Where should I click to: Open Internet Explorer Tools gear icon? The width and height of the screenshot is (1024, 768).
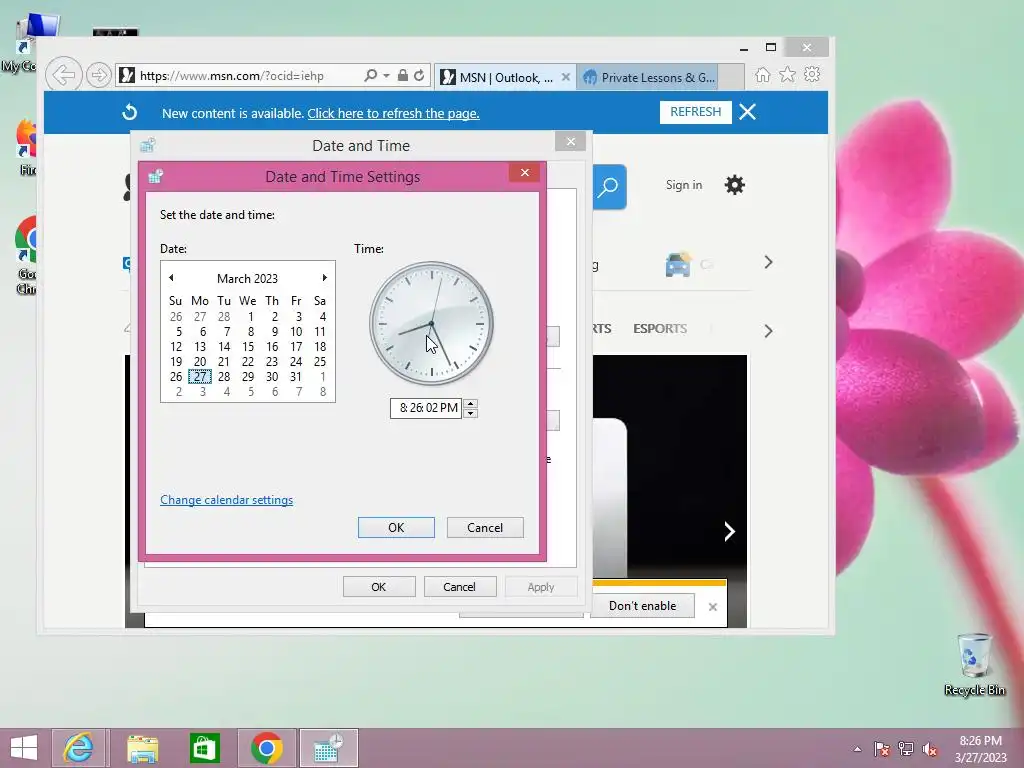pyautogui.click(x=812, y=74)
